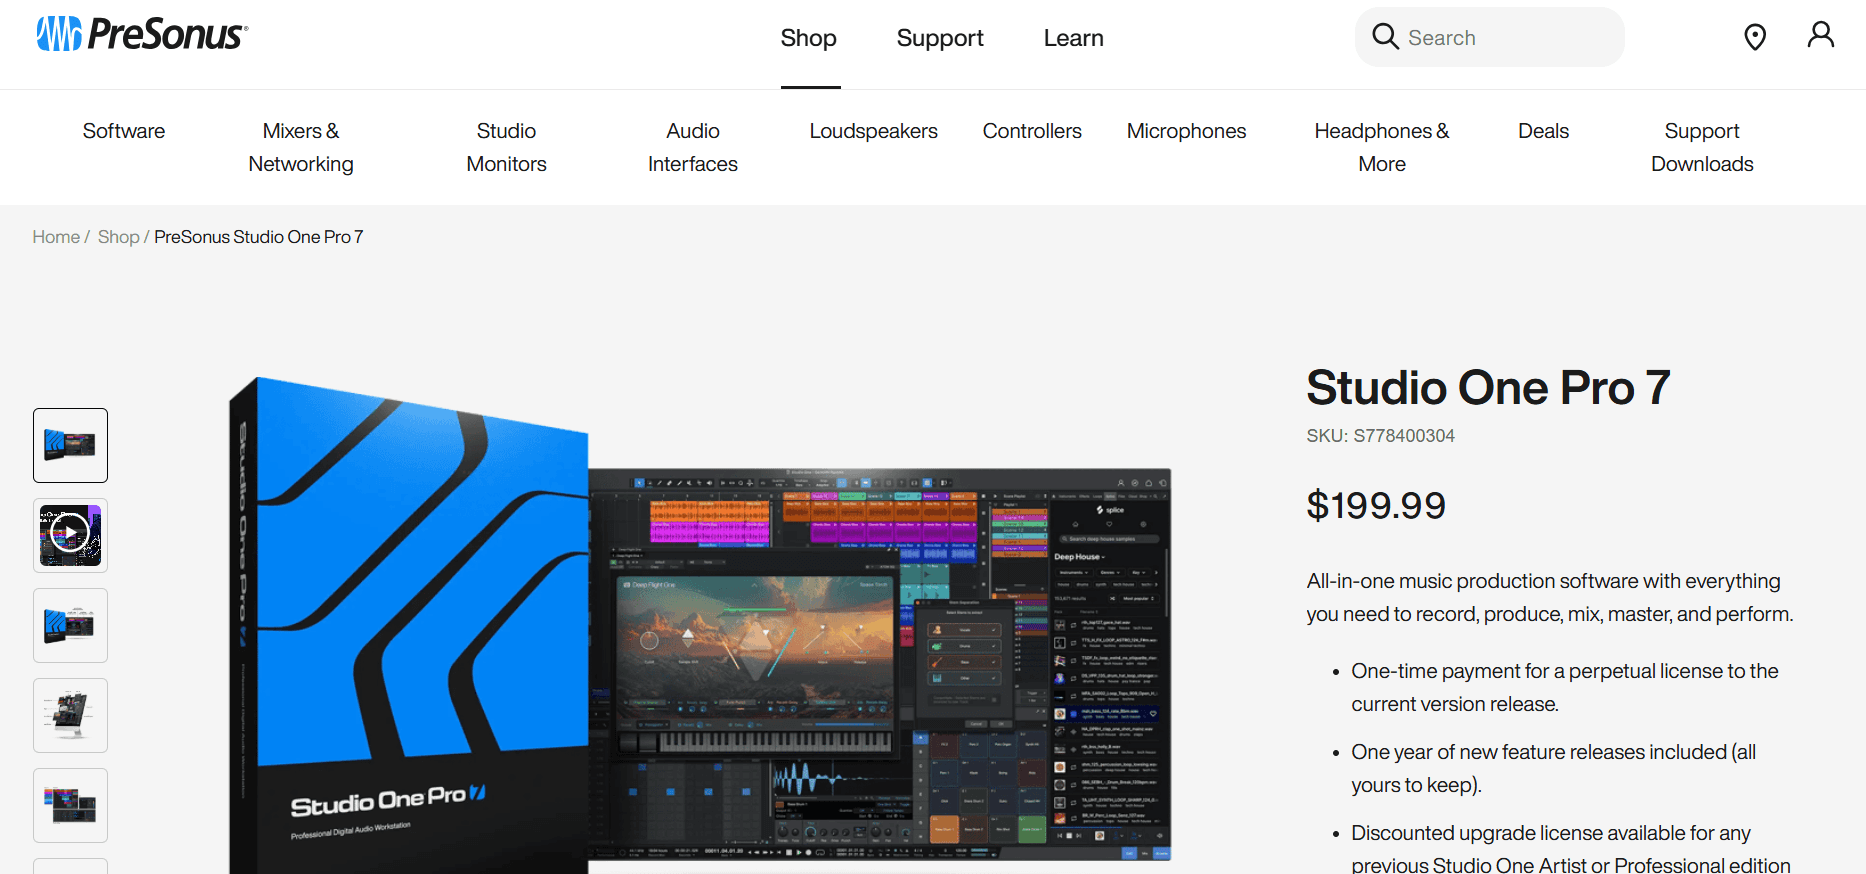Open Support Downloads link
1866x874 pixels.
[1702, 147]
